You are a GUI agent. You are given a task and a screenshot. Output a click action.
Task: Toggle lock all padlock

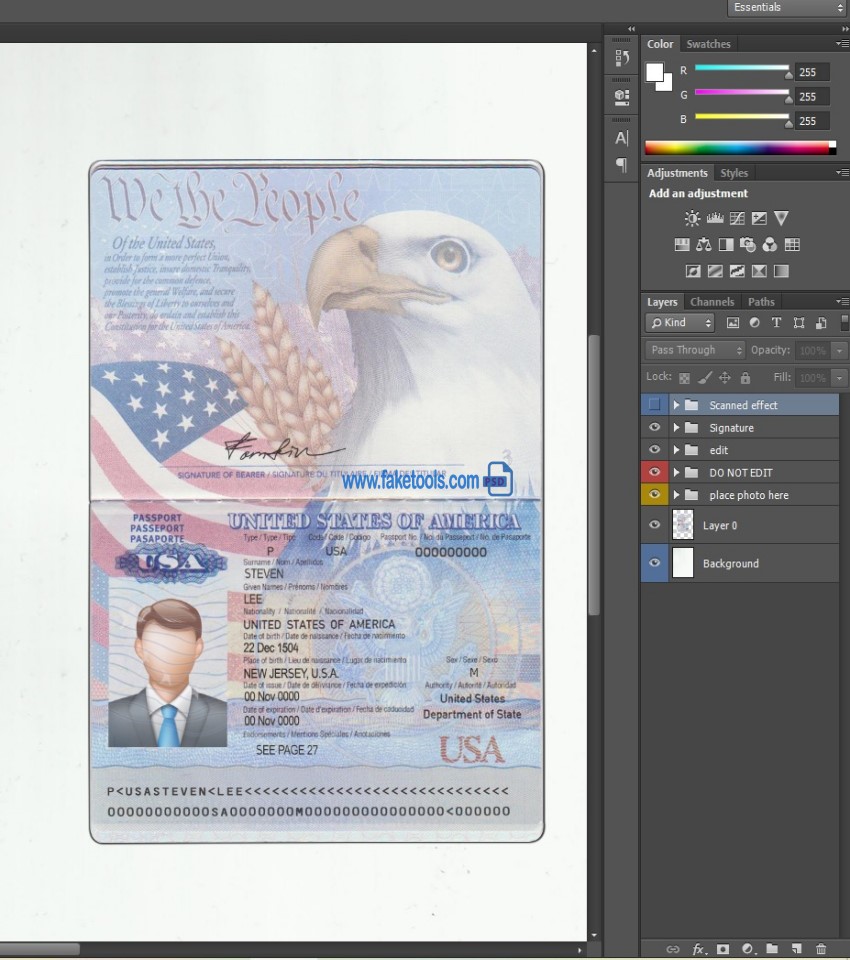745,378
